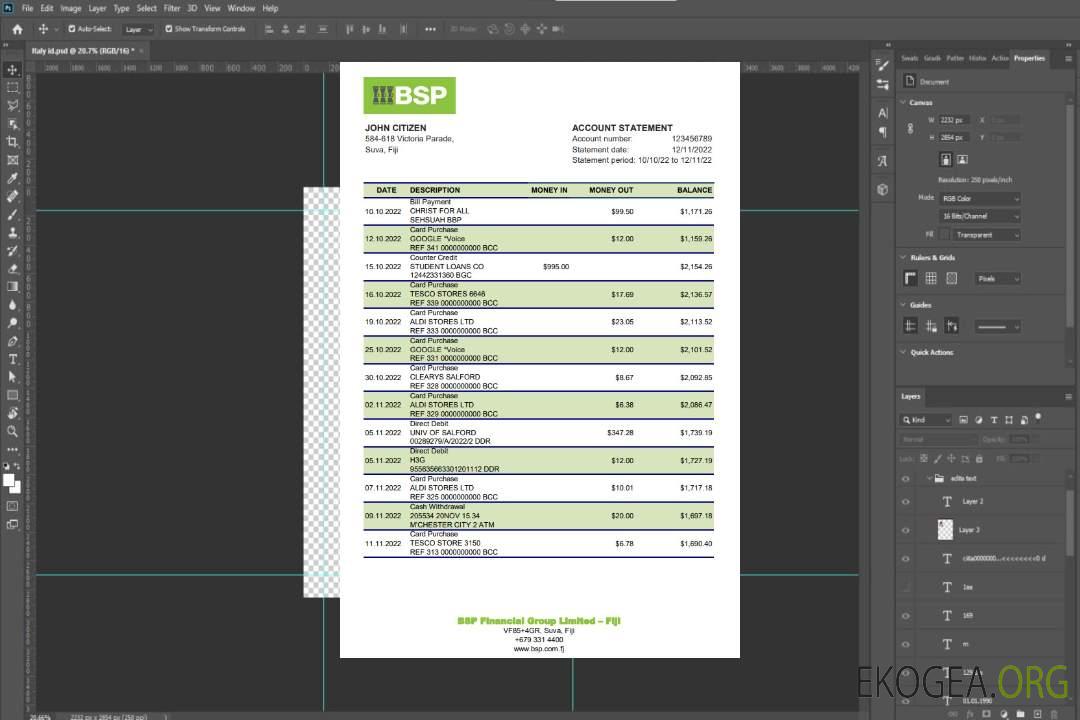The image size is (1080, 720).
Task: Click the grid icon under Rulers & Grids
Action: click(x=931, y=278)
